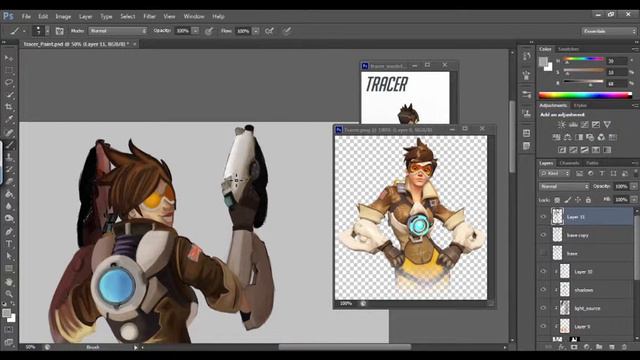The height and width of the screenshot is (360, 640).
Task: Open the layer Fill arrow
Action: (633, 200)
